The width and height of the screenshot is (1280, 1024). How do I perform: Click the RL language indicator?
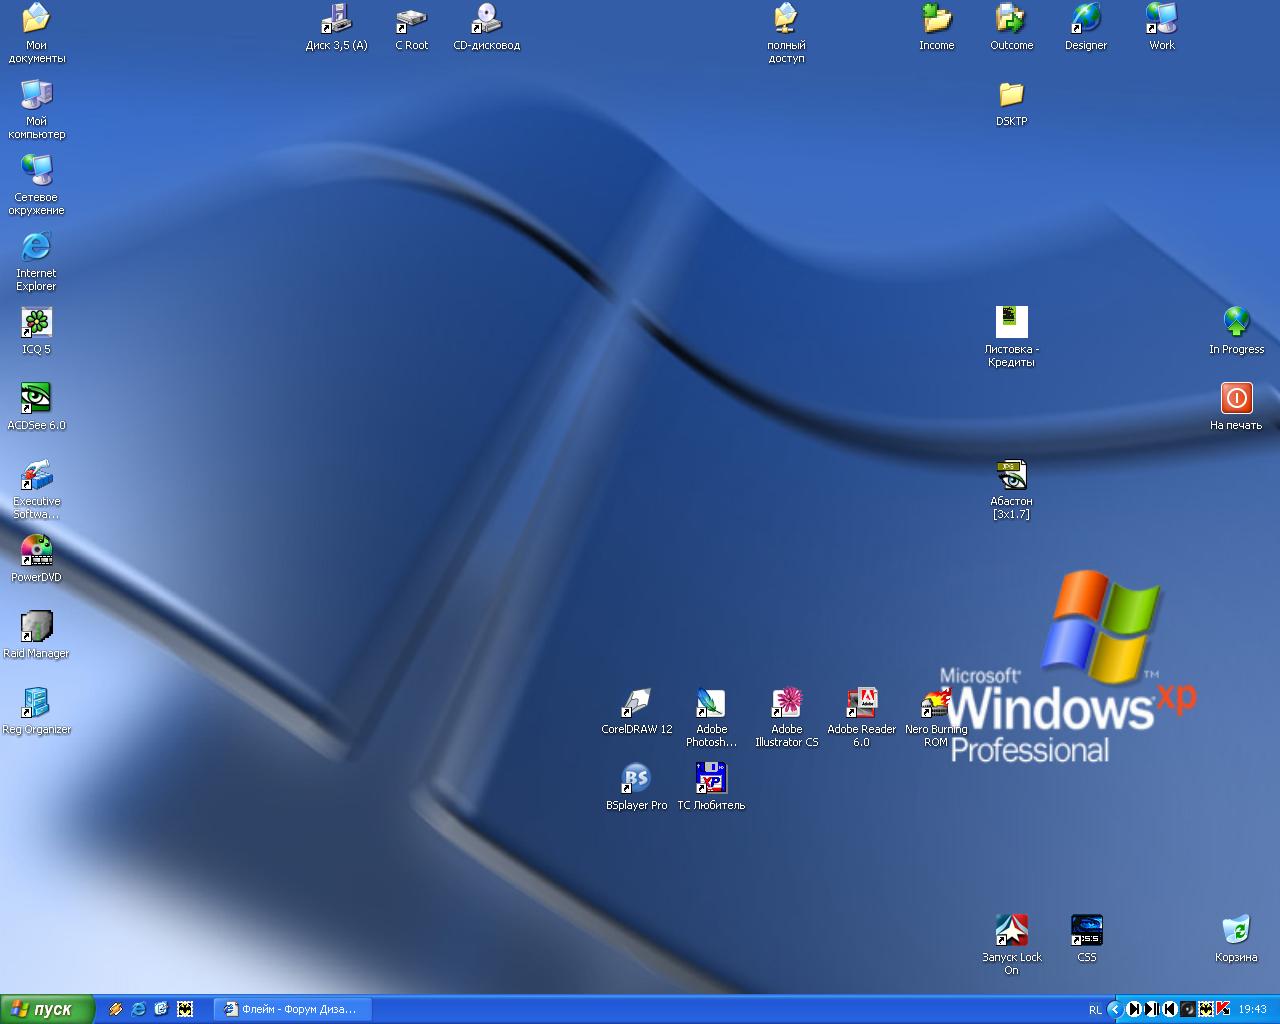point(1095,1010)
